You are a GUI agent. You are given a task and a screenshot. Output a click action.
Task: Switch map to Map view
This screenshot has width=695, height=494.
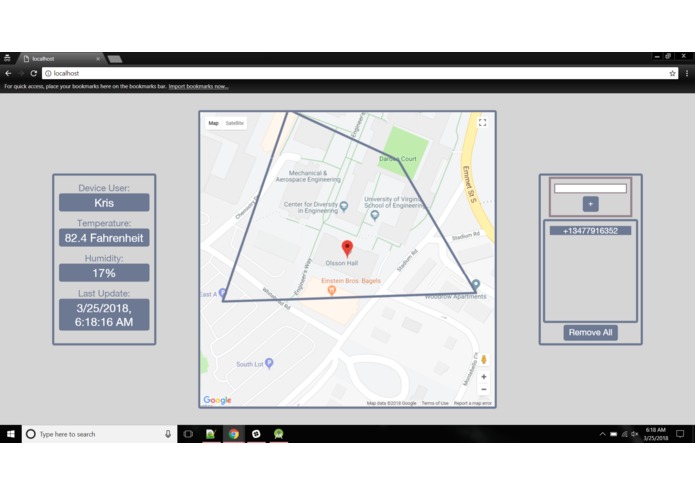click(x=213, y=123)
